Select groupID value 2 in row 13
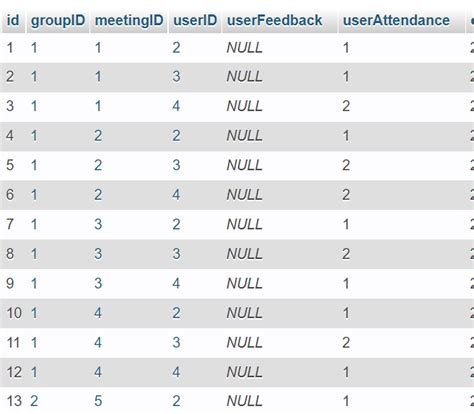 coord(34,401)
